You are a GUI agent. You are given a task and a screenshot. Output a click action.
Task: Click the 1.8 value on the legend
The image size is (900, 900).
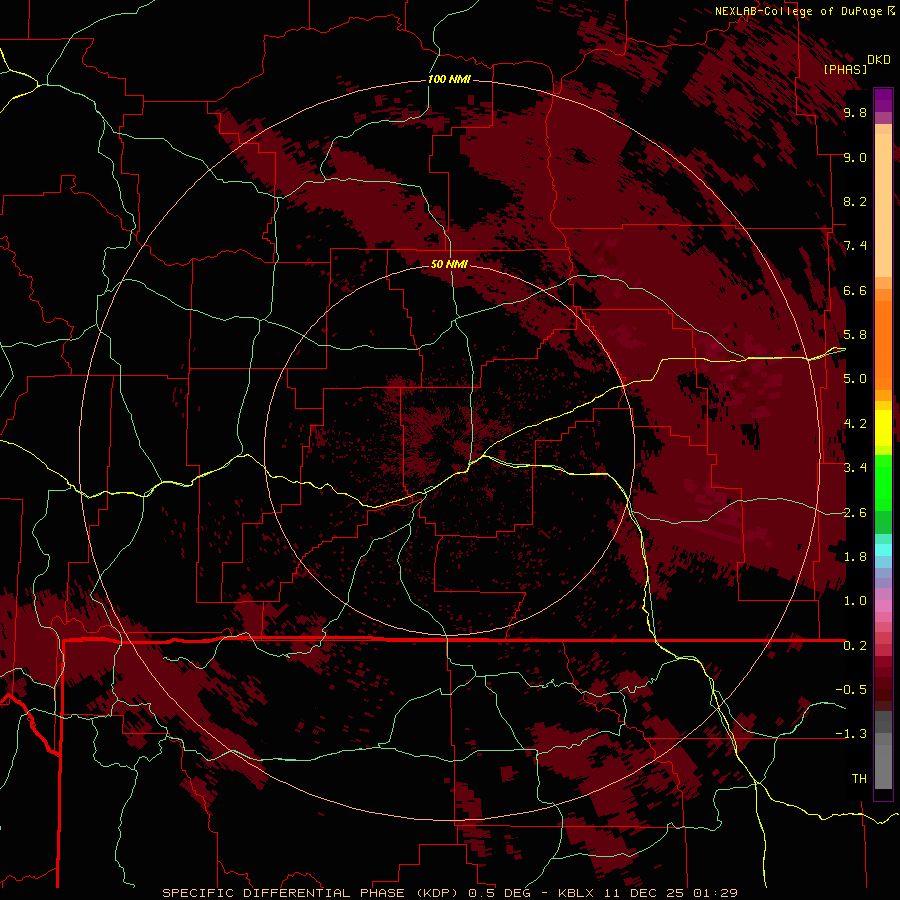click(855, 557)
